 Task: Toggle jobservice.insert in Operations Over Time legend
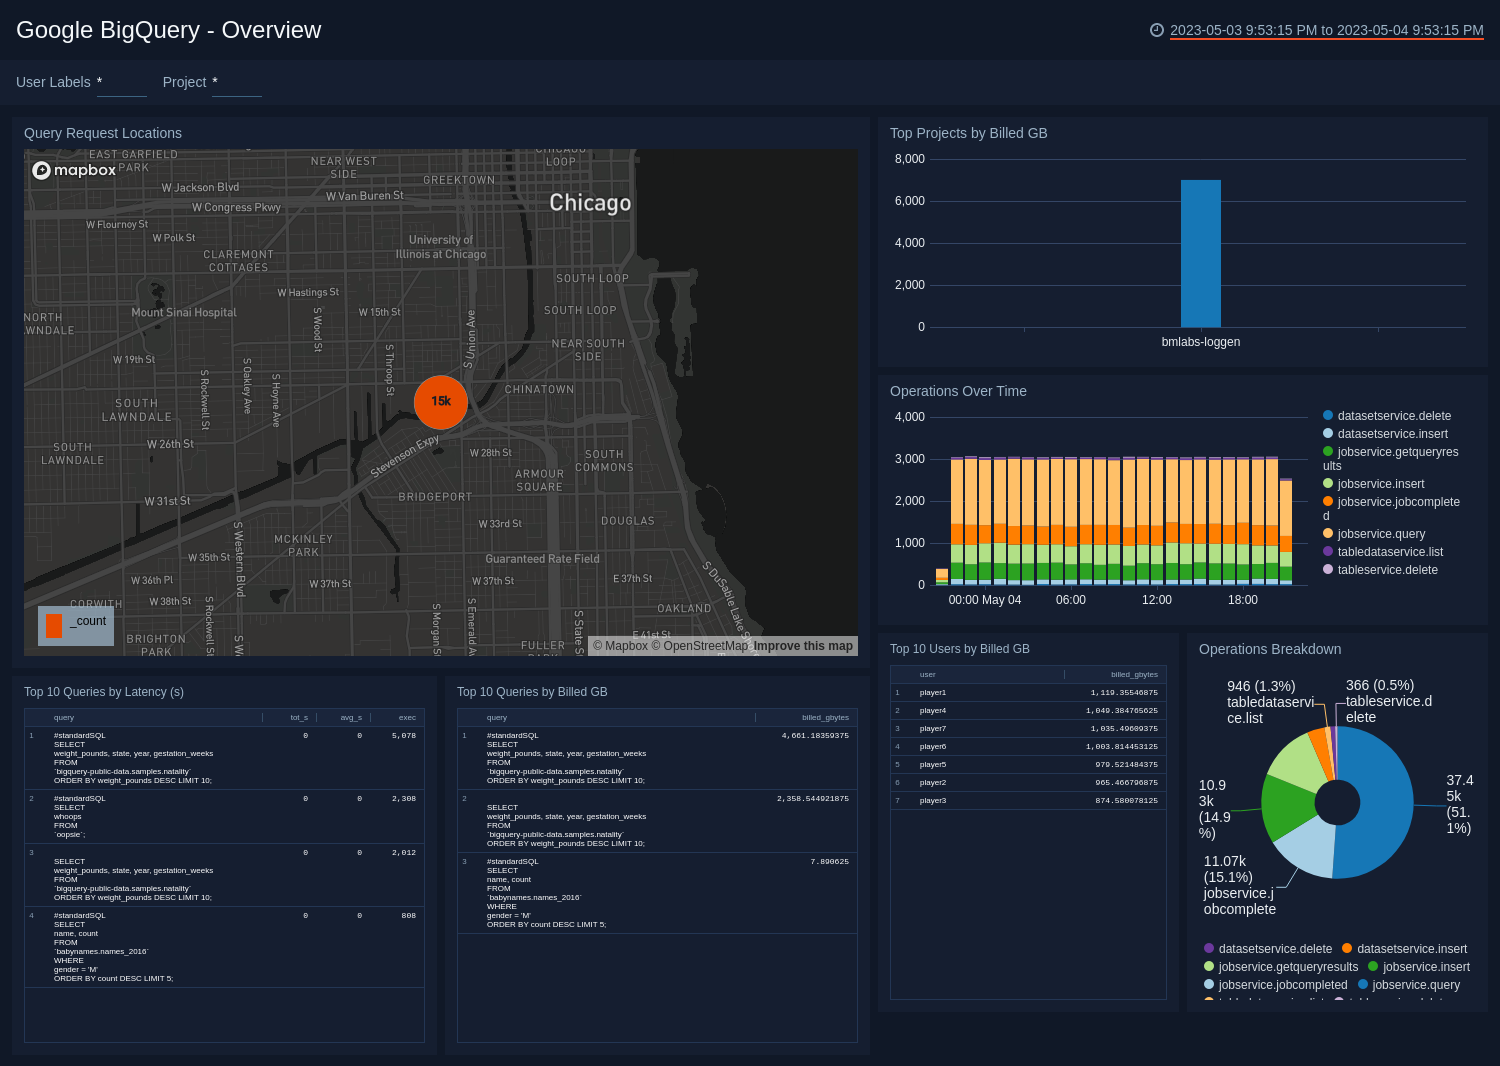(x=1373, y=484)
